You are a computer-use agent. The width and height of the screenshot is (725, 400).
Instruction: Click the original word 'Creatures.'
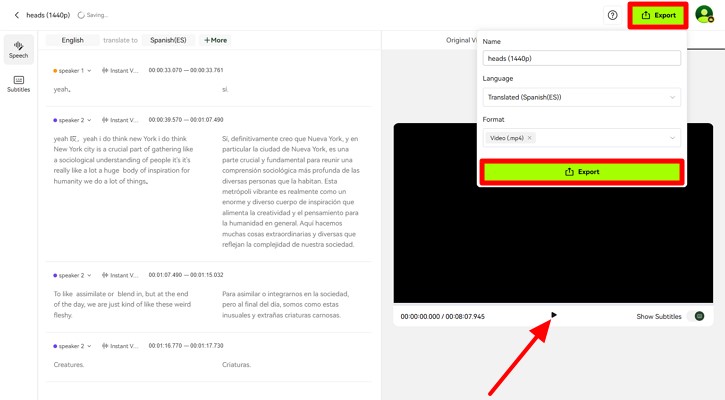69,364
